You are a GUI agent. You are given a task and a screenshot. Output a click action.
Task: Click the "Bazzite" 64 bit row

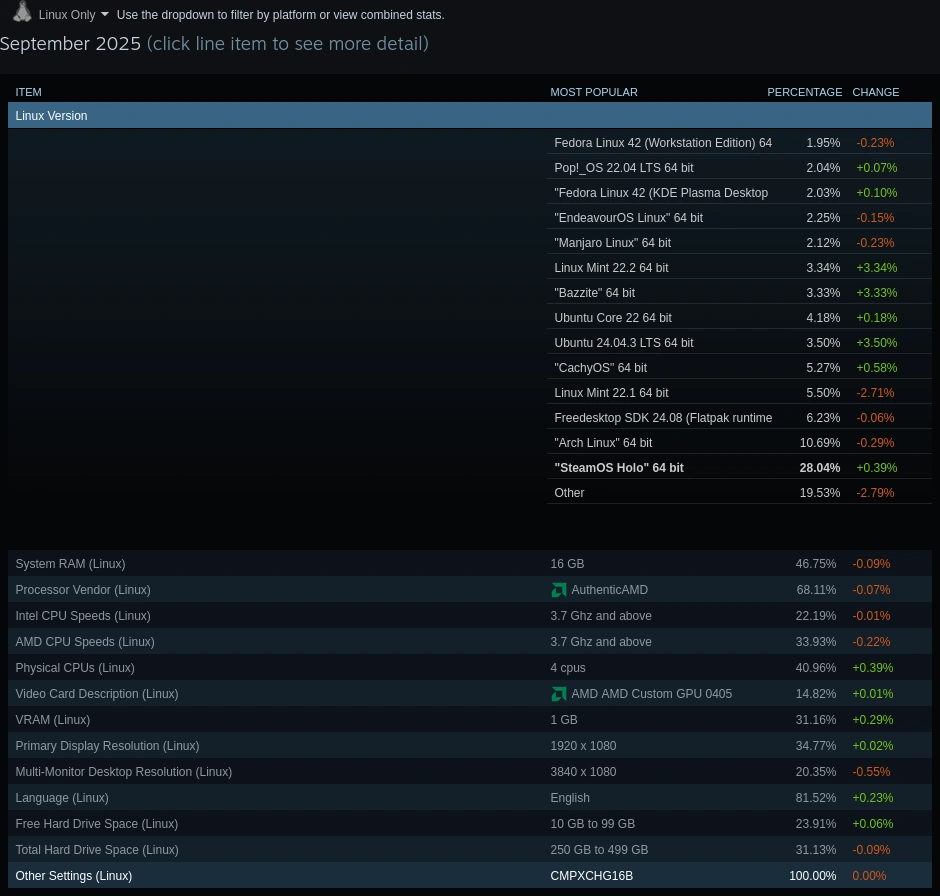tap(594, 293)
